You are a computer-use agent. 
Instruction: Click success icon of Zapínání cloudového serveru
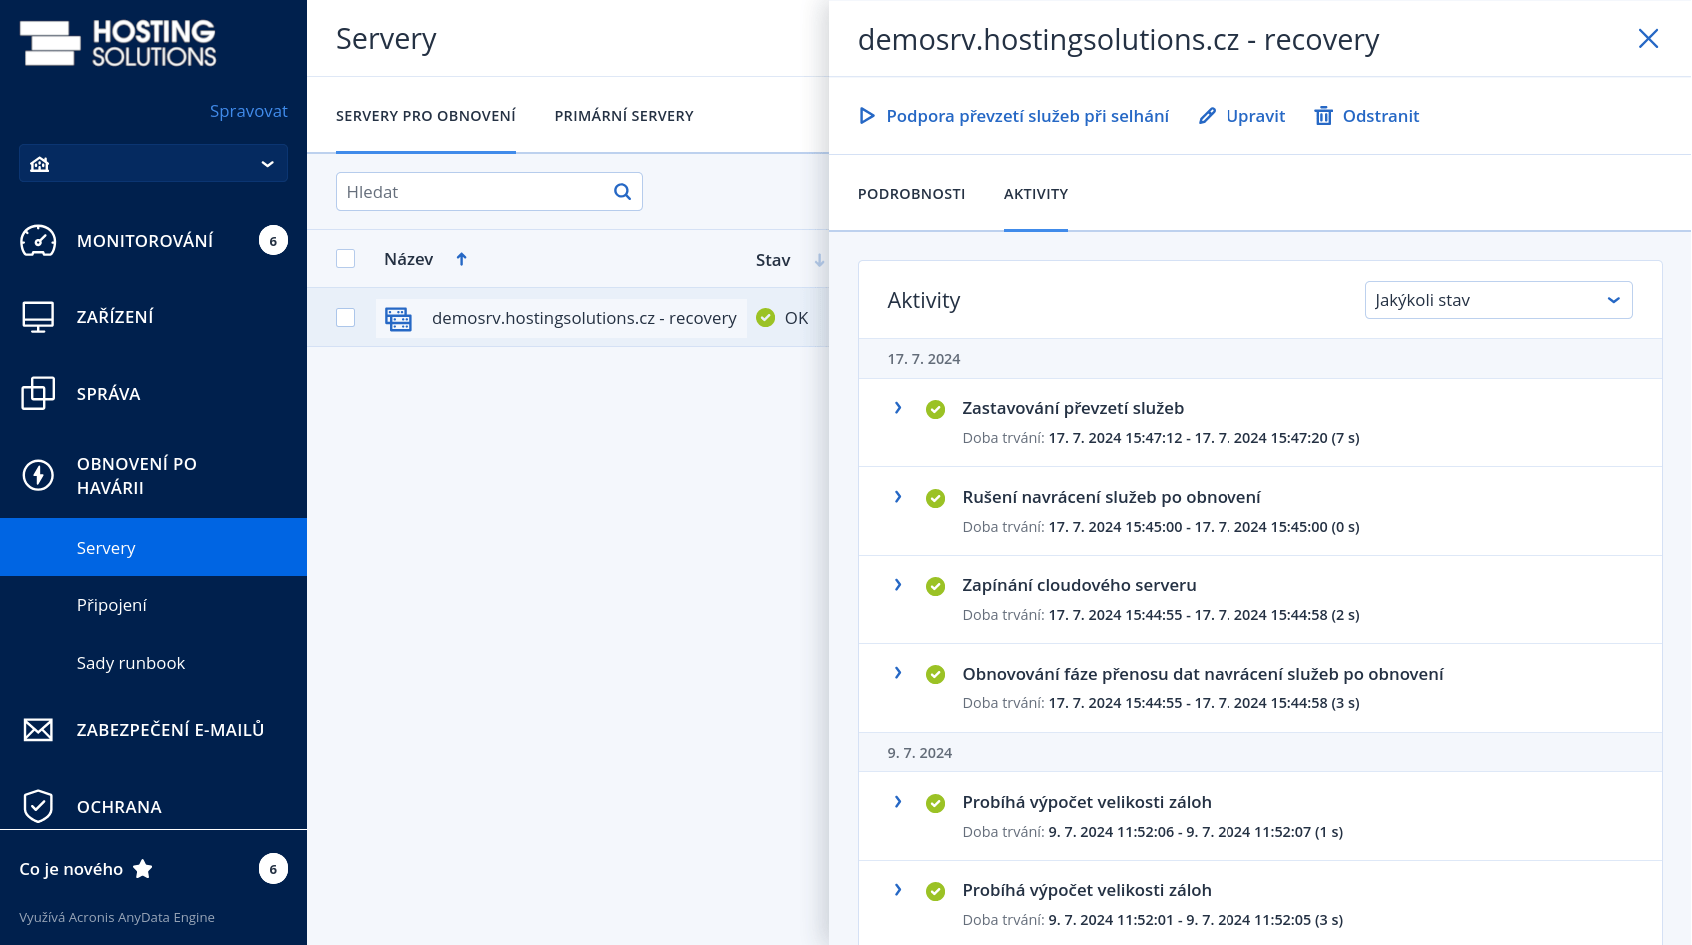[x=936, y=586]
